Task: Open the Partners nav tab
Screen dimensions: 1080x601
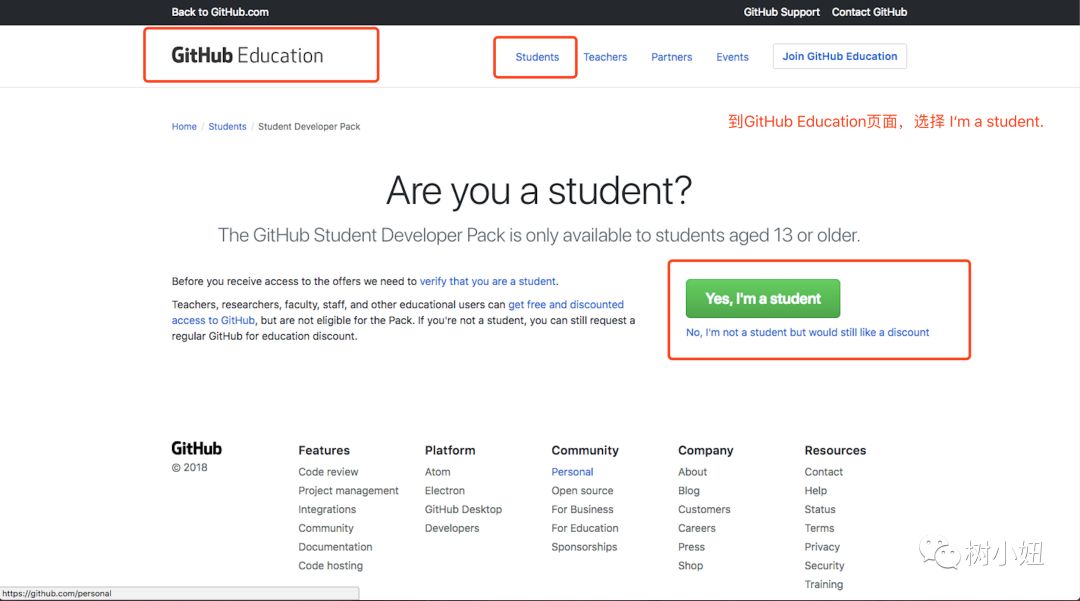Action: pos(672,57)
